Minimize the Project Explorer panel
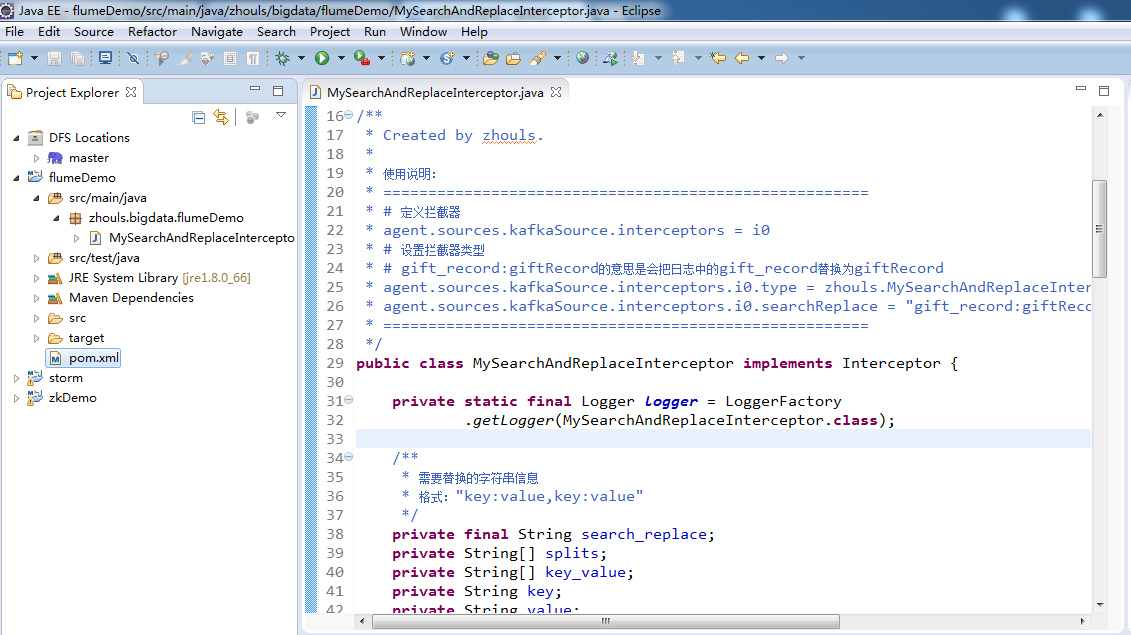1131x635 pixels. (x=255, y=89)
